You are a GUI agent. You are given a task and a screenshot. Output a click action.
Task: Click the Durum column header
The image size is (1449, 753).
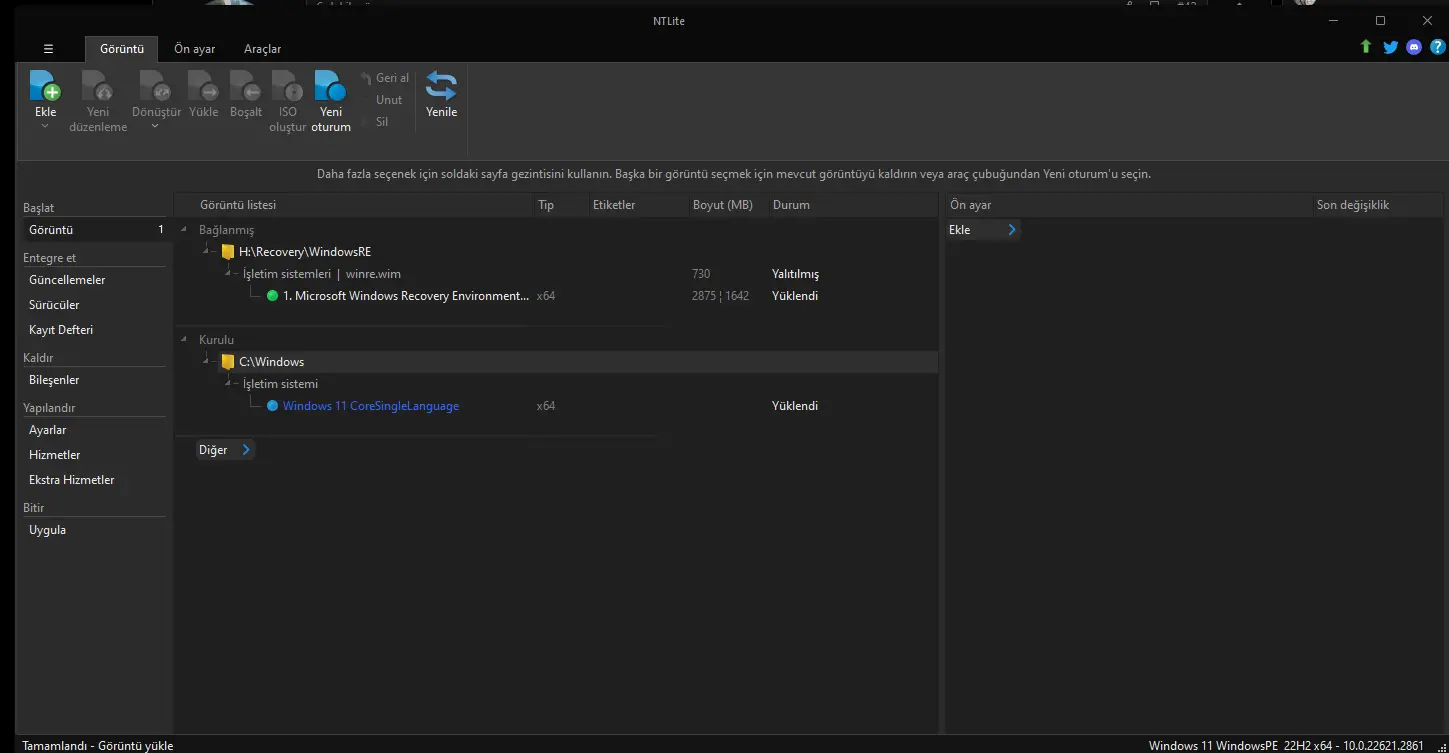coord(791,205)
